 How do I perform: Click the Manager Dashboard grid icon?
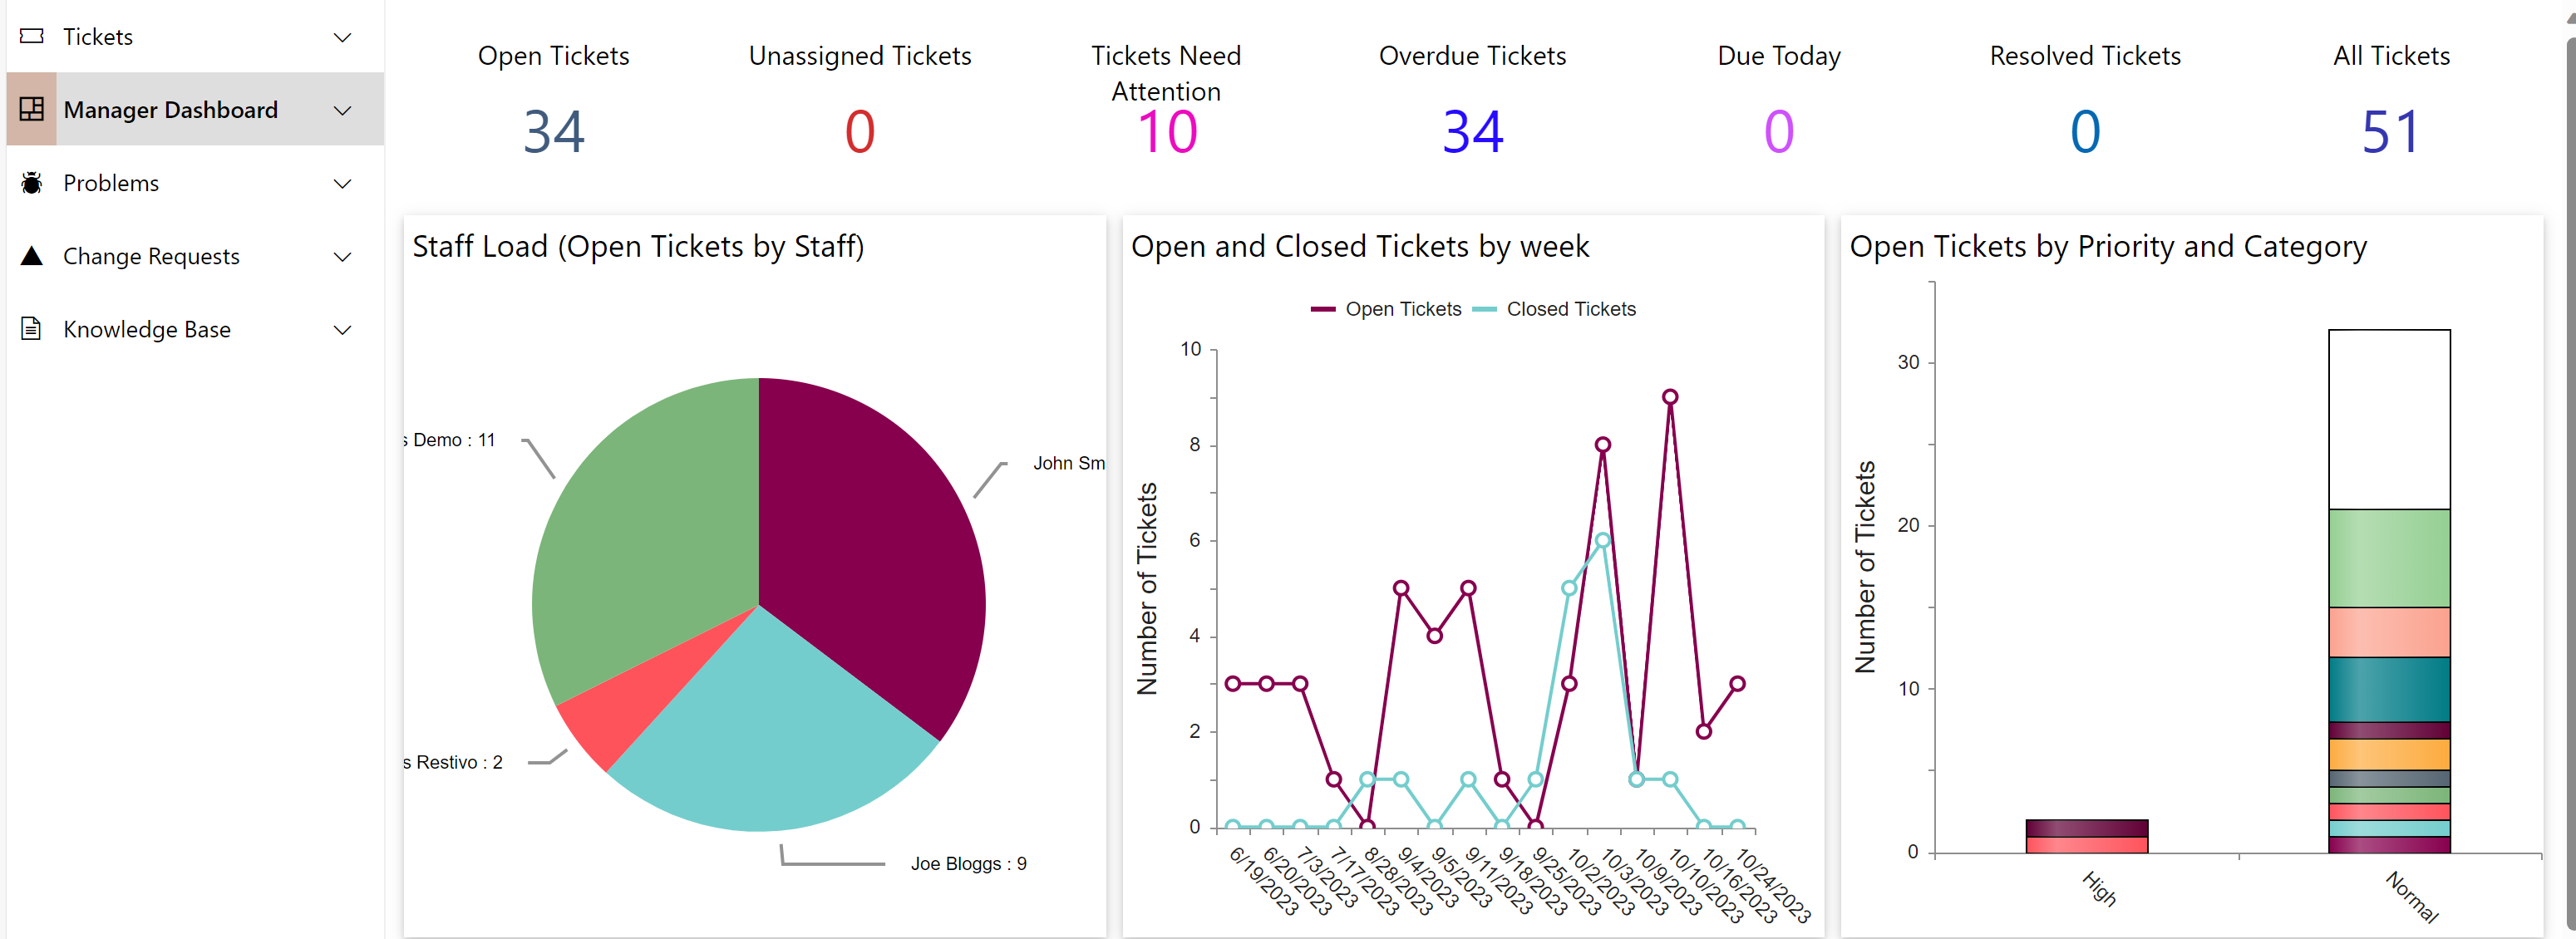(32, 110)
